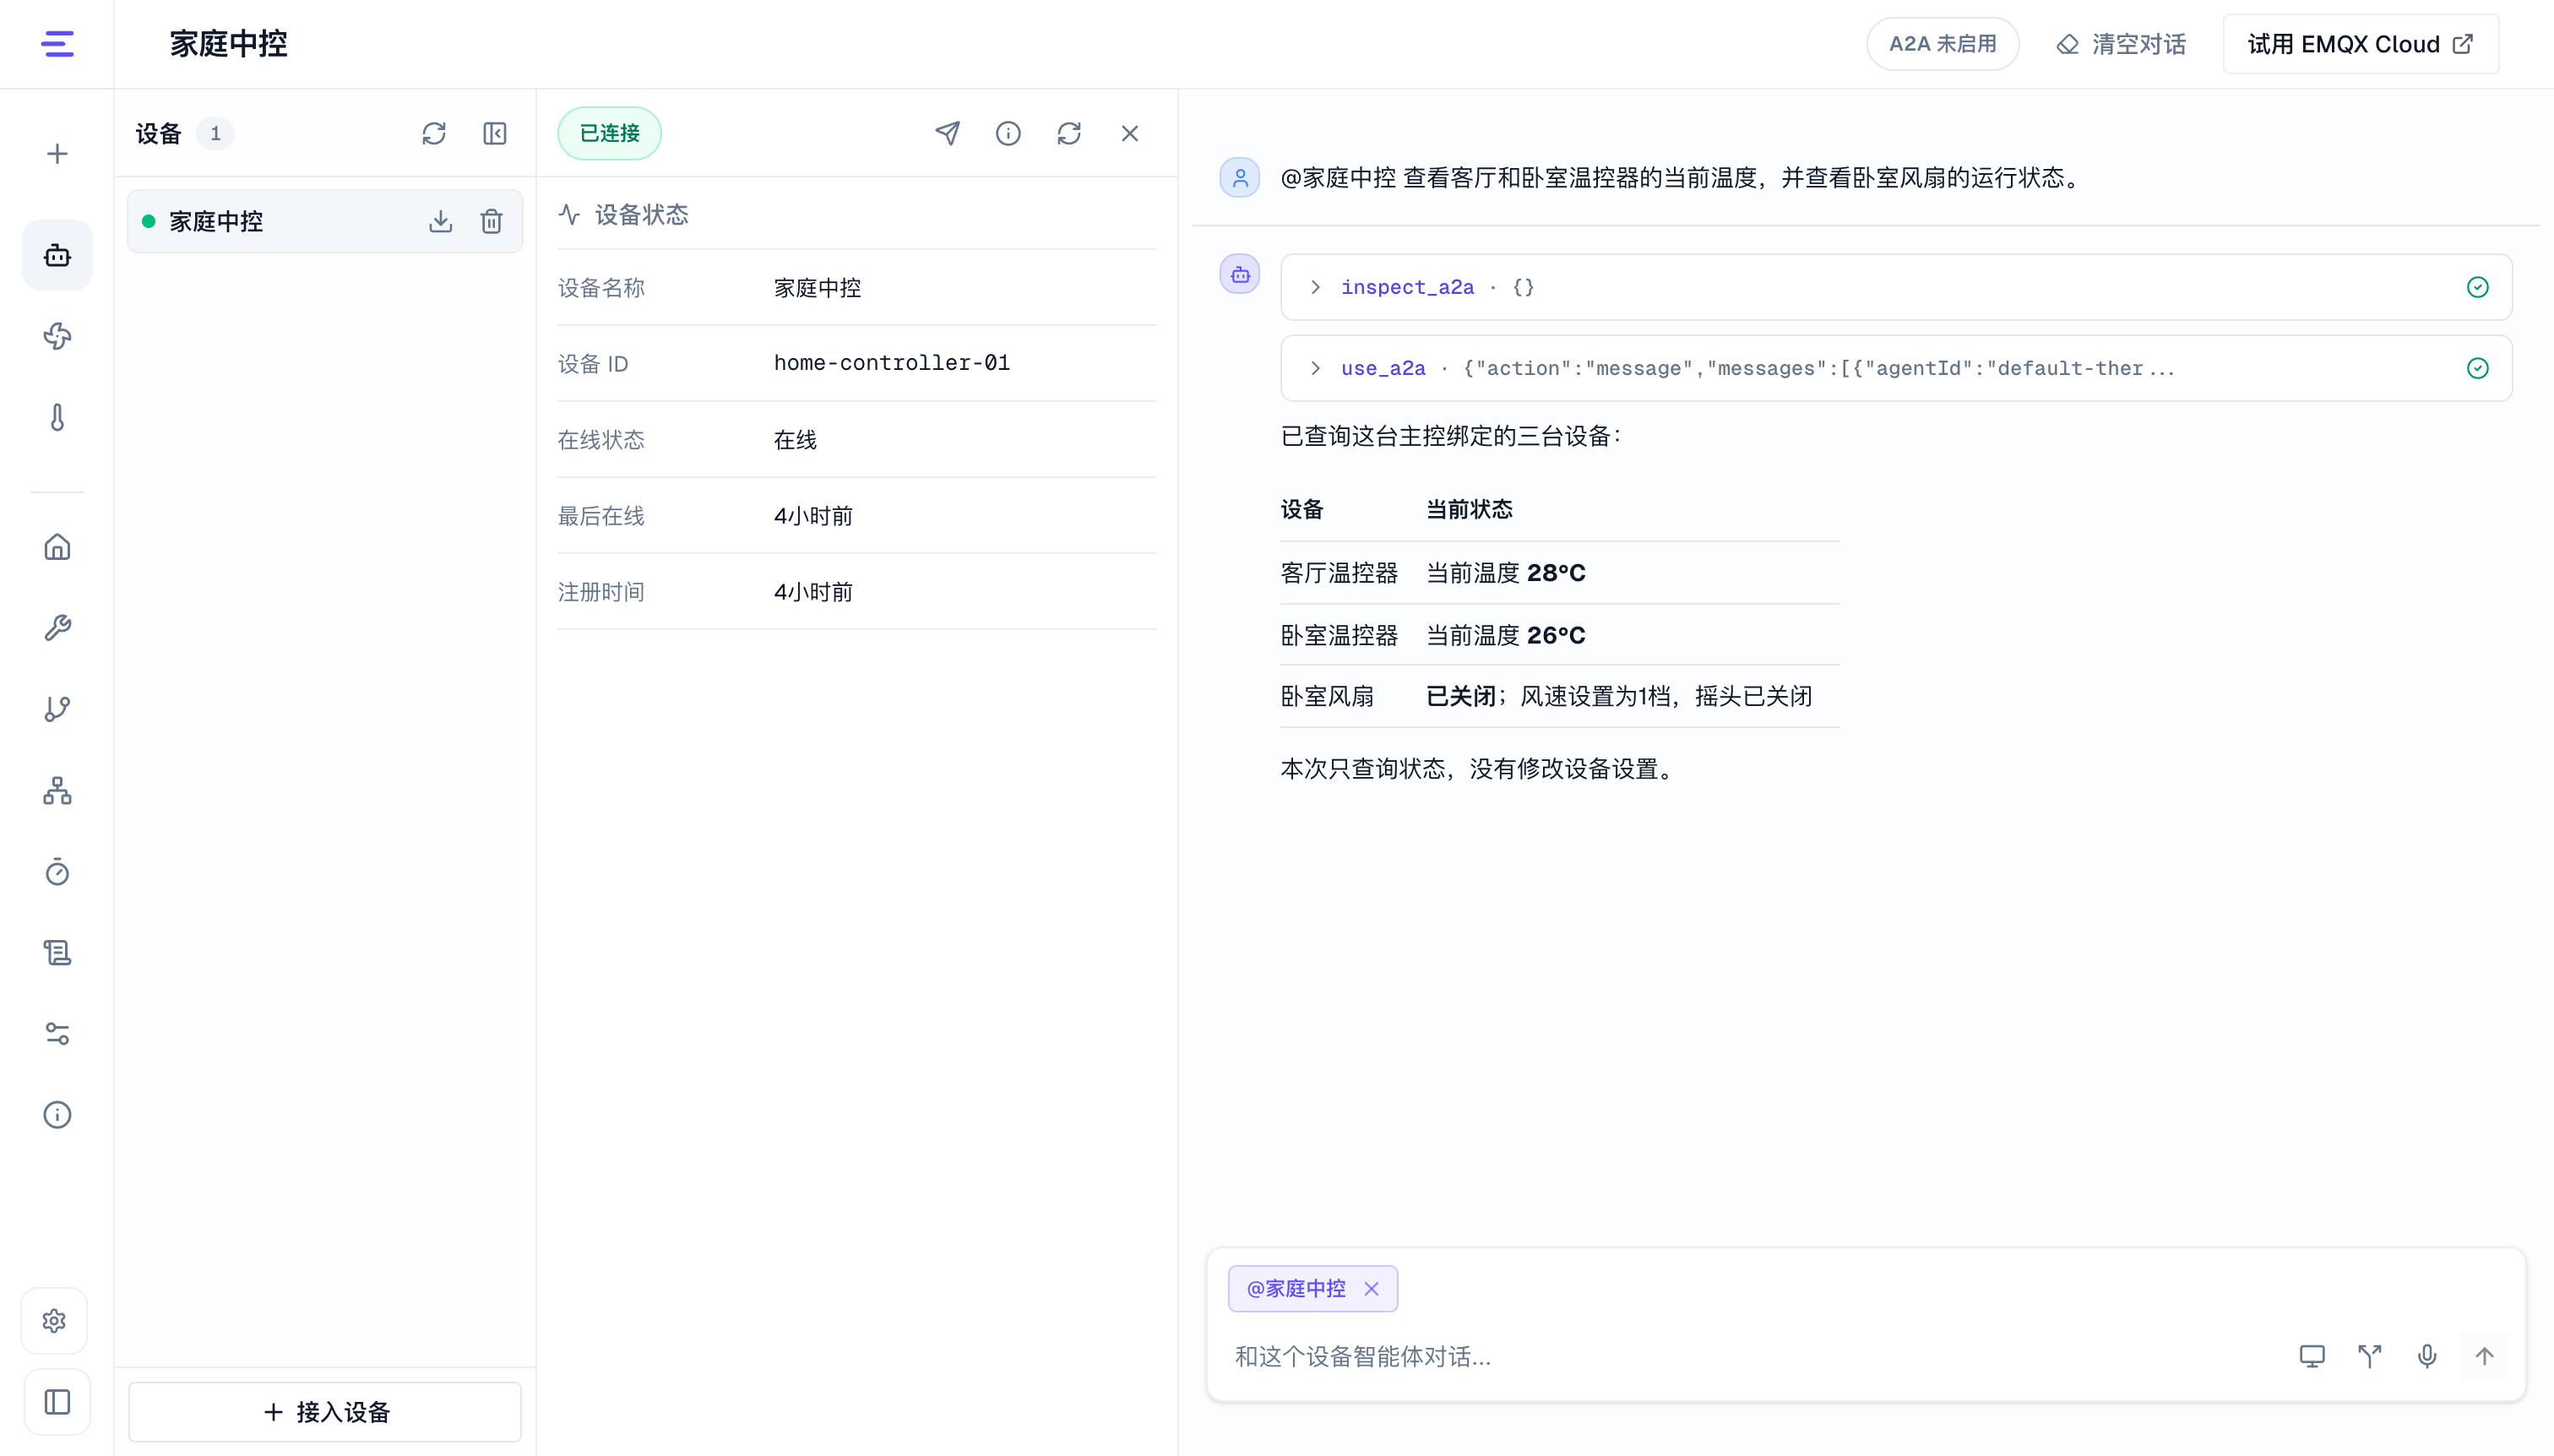Click the monitor screen icon in chat input
This screenshot has width=2554, height=1456.
2312,1356
